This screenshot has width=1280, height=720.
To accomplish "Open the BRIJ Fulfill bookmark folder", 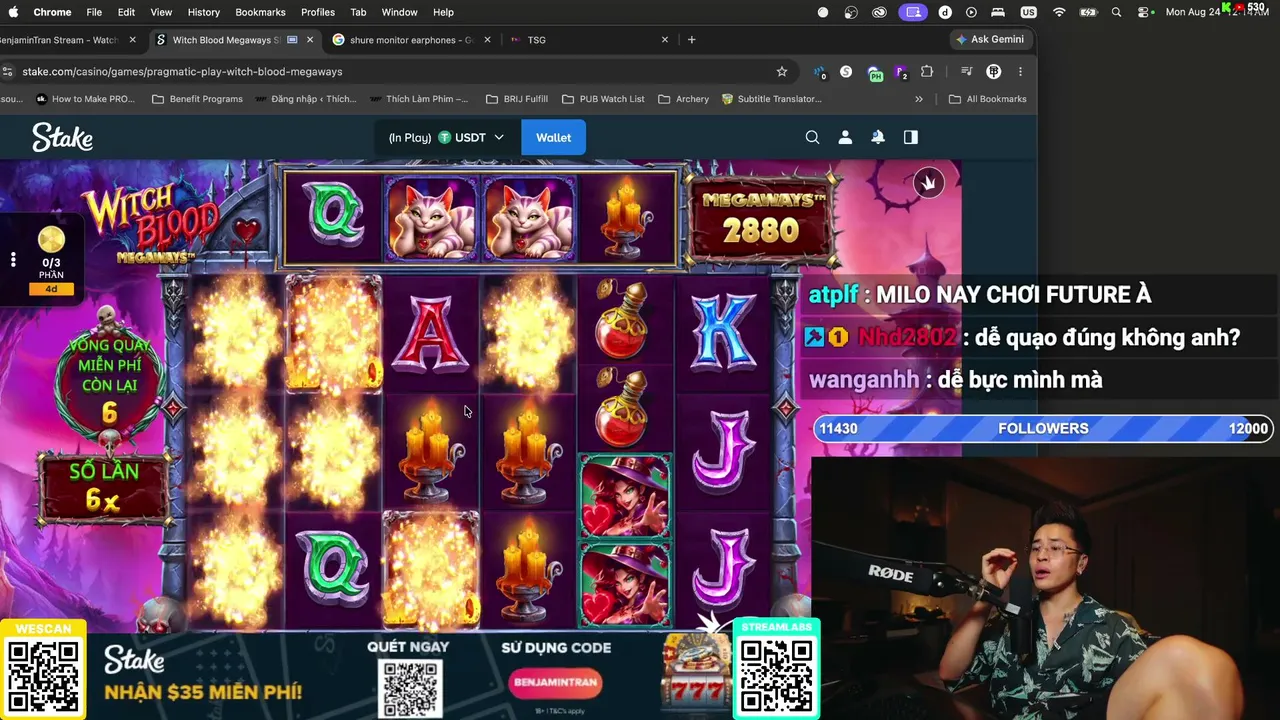I will tap(517, 99).
